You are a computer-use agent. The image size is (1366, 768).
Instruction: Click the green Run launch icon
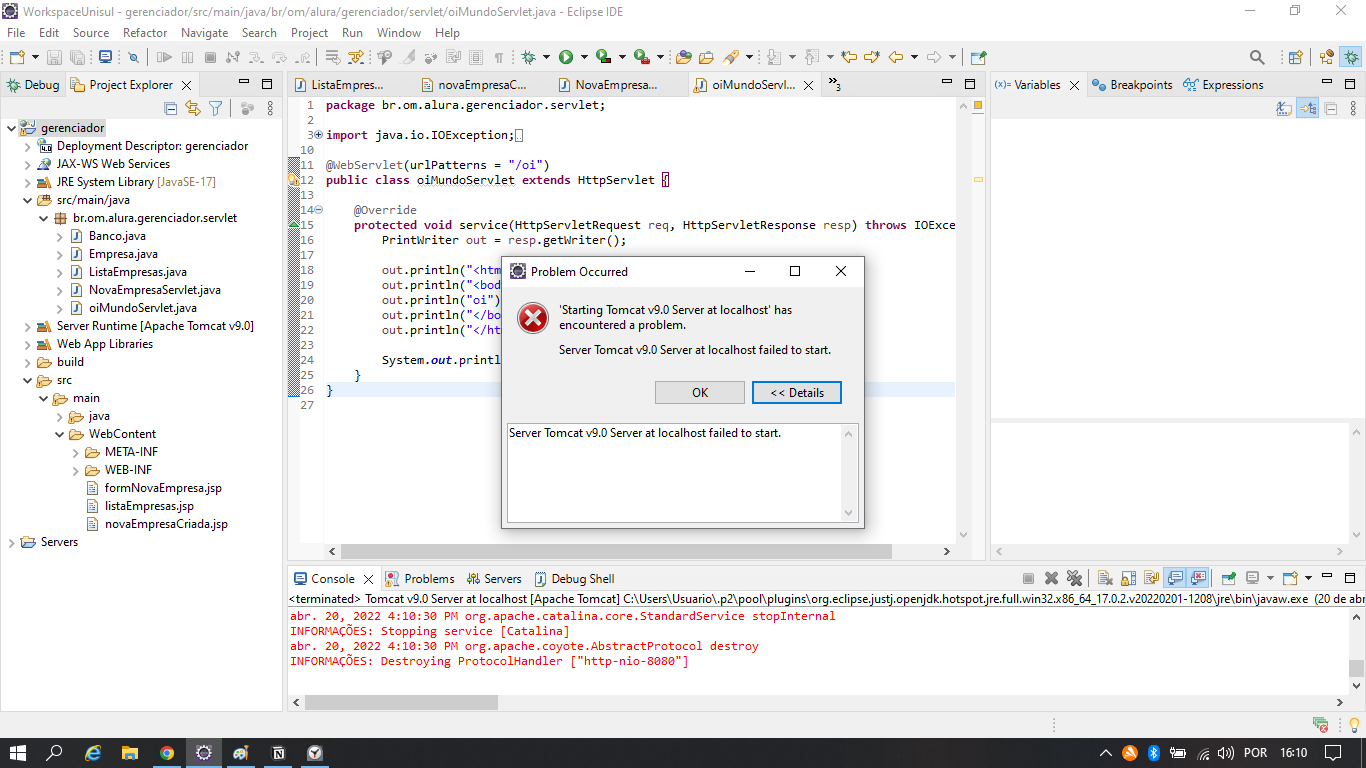click(566, 57)
